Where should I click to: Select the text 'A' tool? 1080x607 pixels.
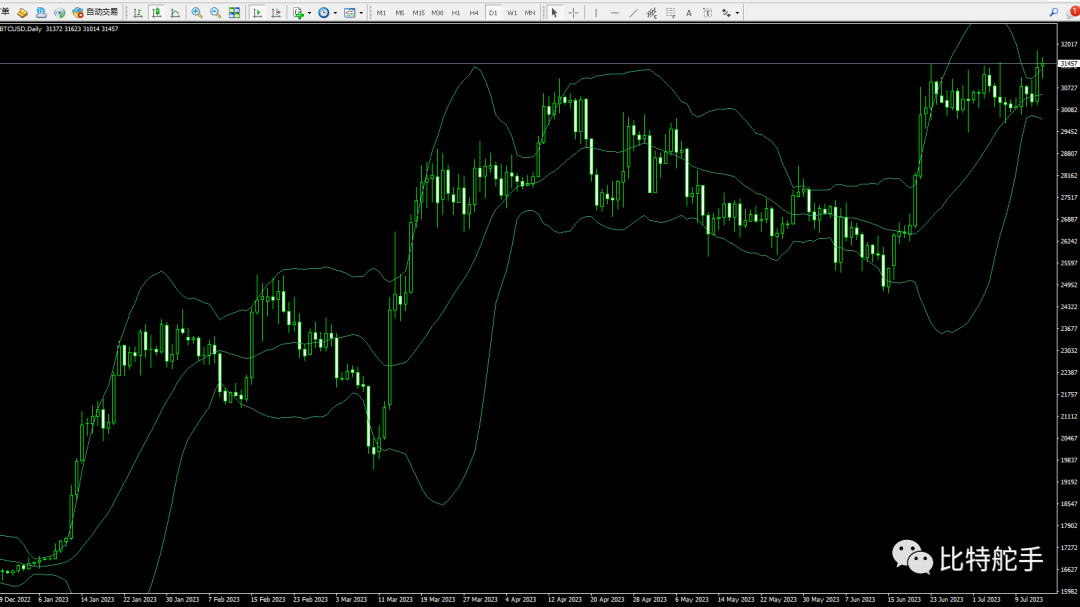point(689,12)
